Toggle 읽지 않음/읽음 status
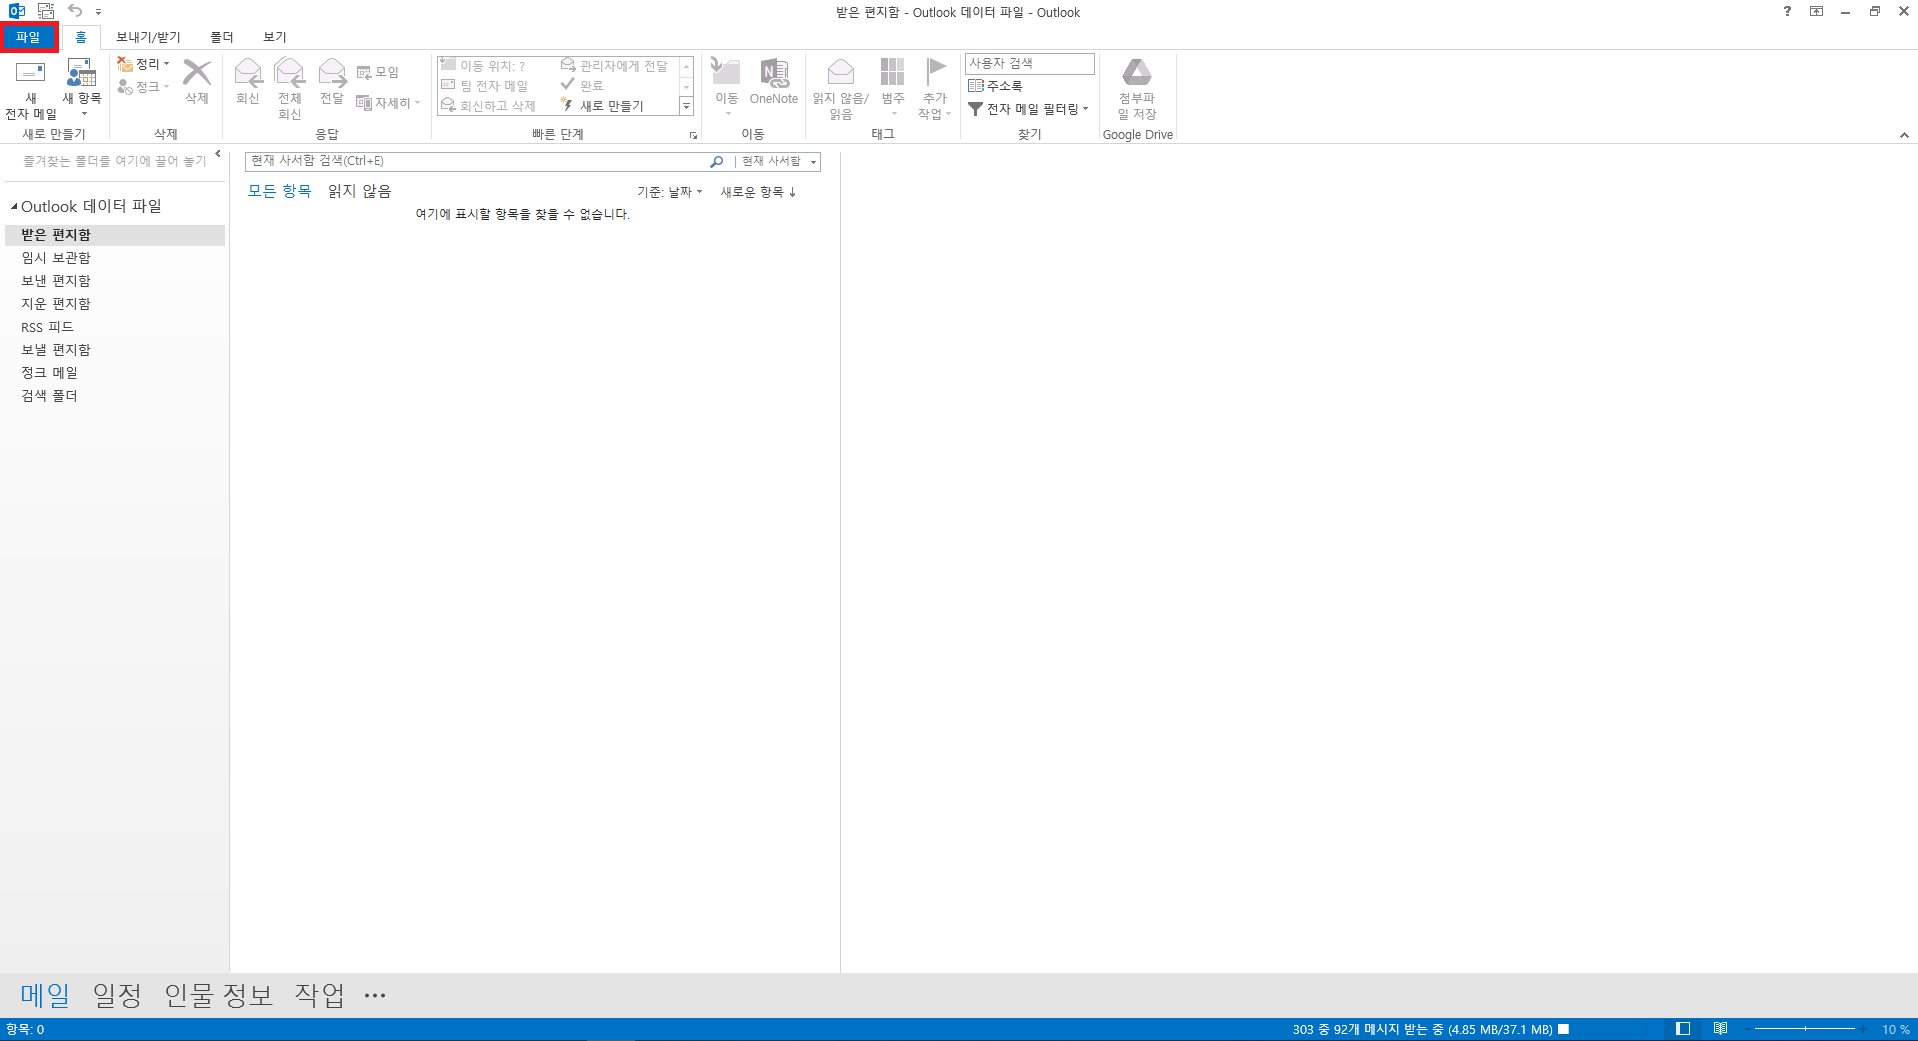The height and width of the screenshot is (1041, 1918). tap(841, 89)
